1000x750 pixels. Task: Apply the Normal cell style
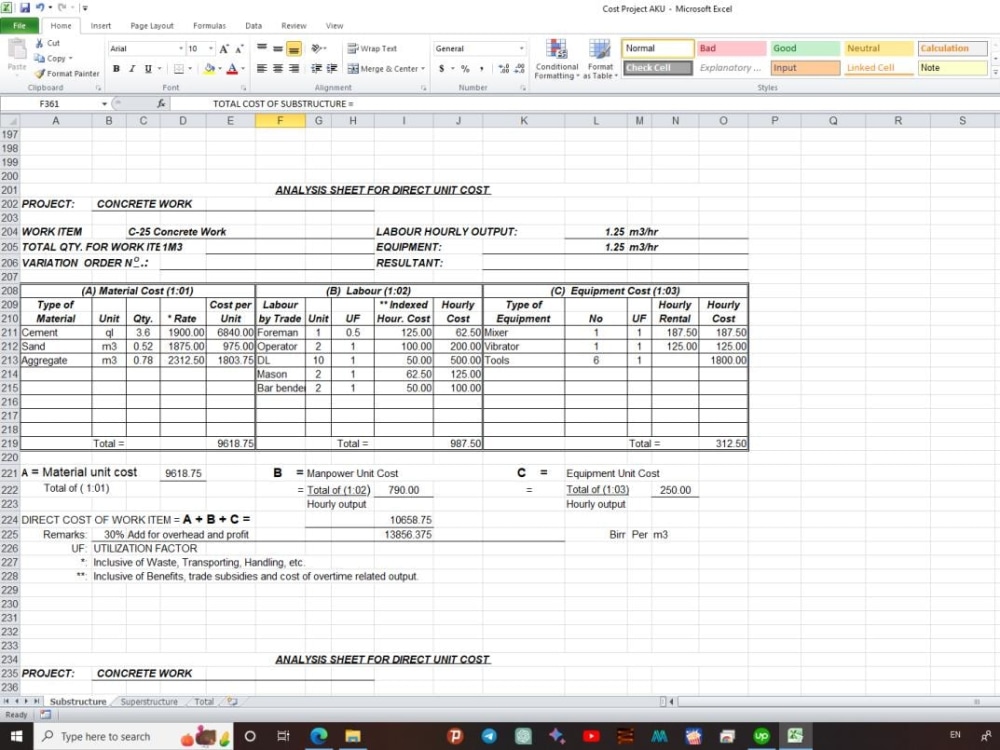tap(658, 48)
